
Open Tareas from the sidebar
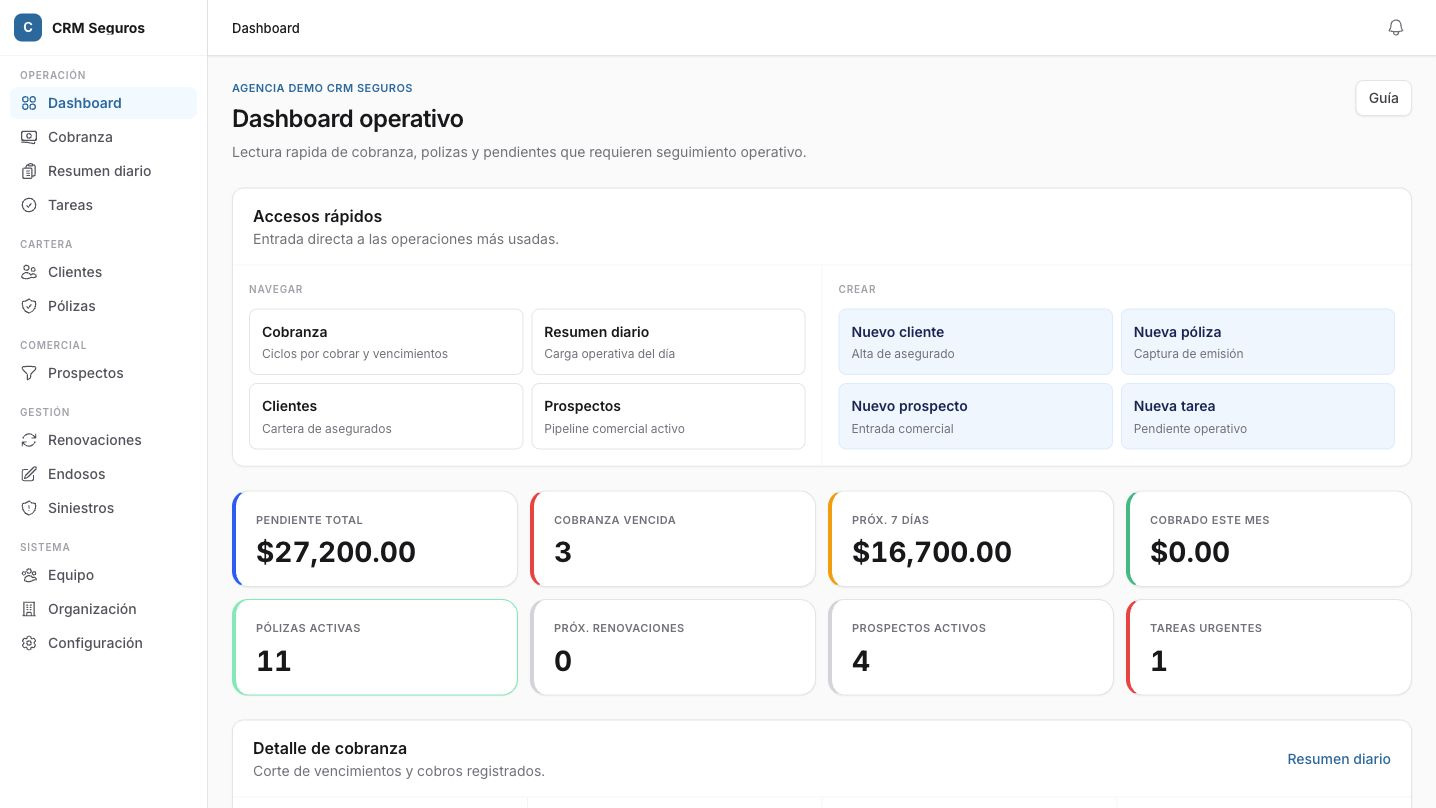(x=103, y=205)
